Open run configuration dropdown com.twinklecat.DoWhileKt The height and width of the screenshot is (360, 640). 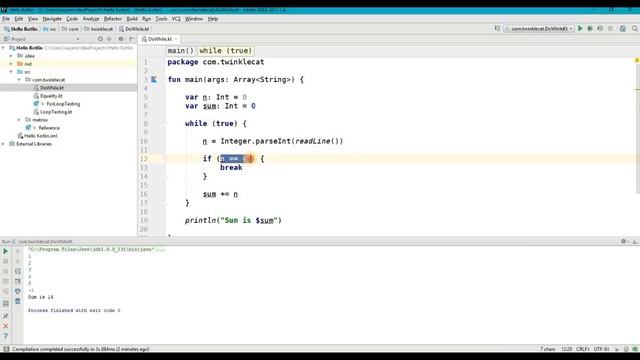539,29
